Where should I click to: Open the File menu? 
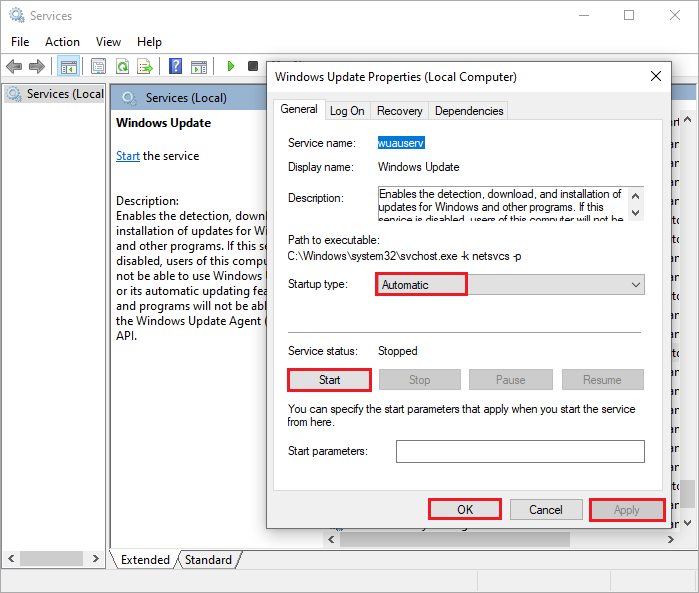pos(20,42)
